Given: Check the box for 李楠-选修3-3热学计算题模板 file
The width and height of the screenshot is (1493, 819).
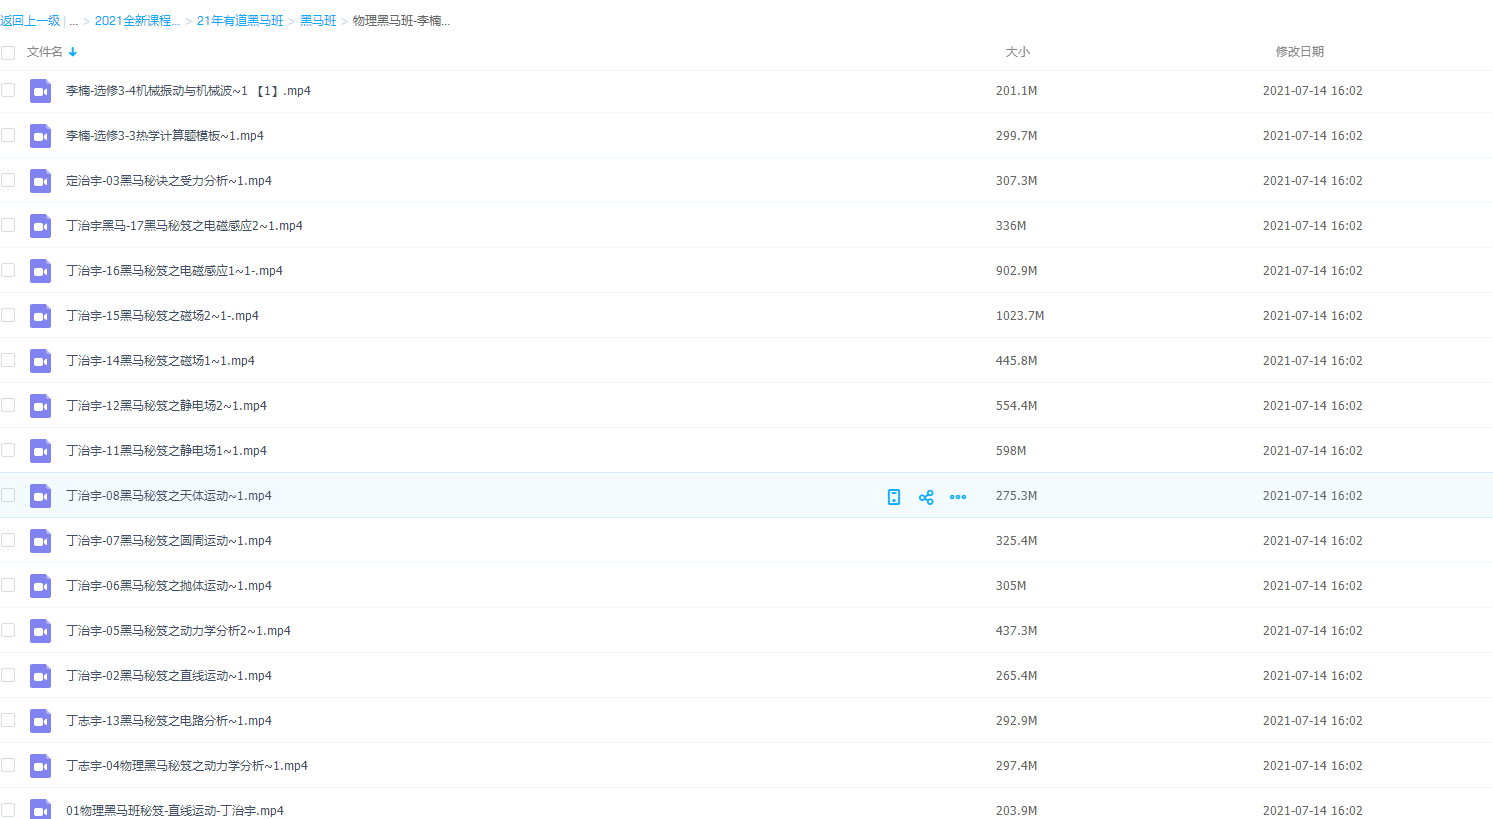Looking at the screenshot, I should [x=8, y=135].
